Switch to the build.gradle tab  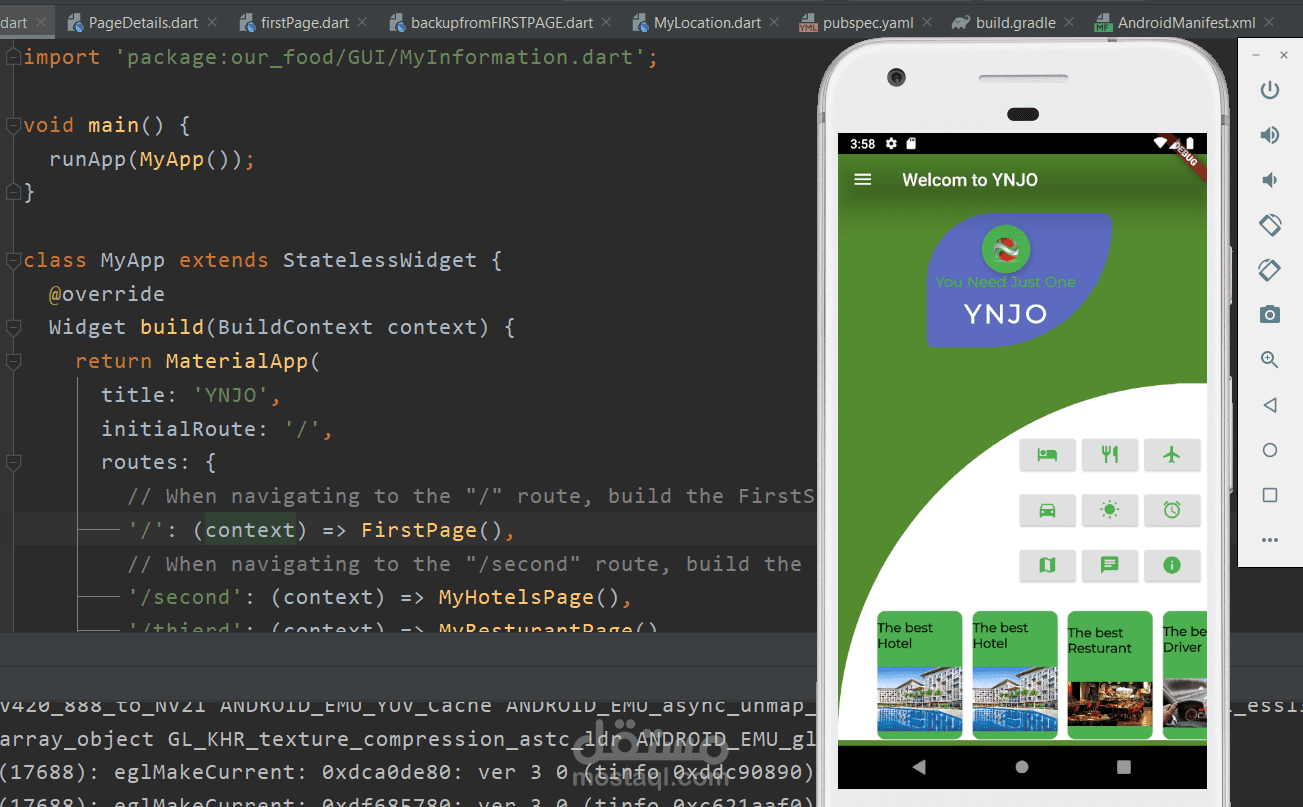pos(1016,22)
